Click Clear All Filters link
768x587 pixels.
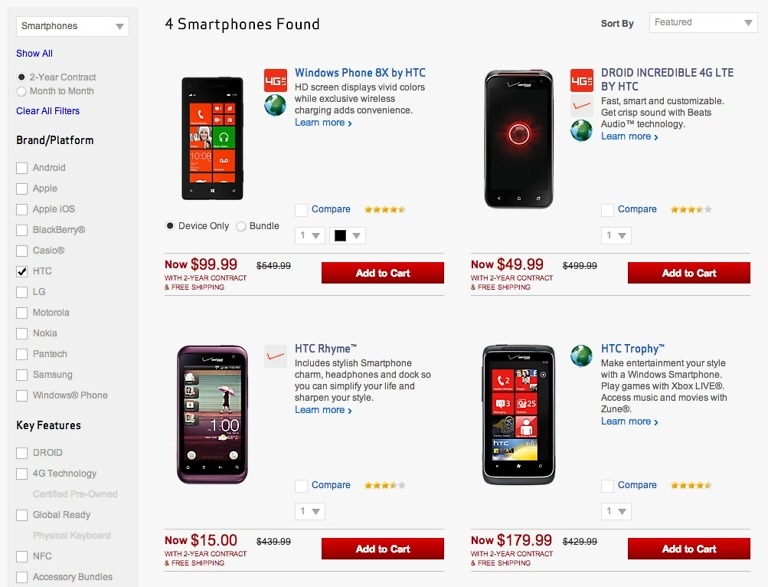pos(48,111)
